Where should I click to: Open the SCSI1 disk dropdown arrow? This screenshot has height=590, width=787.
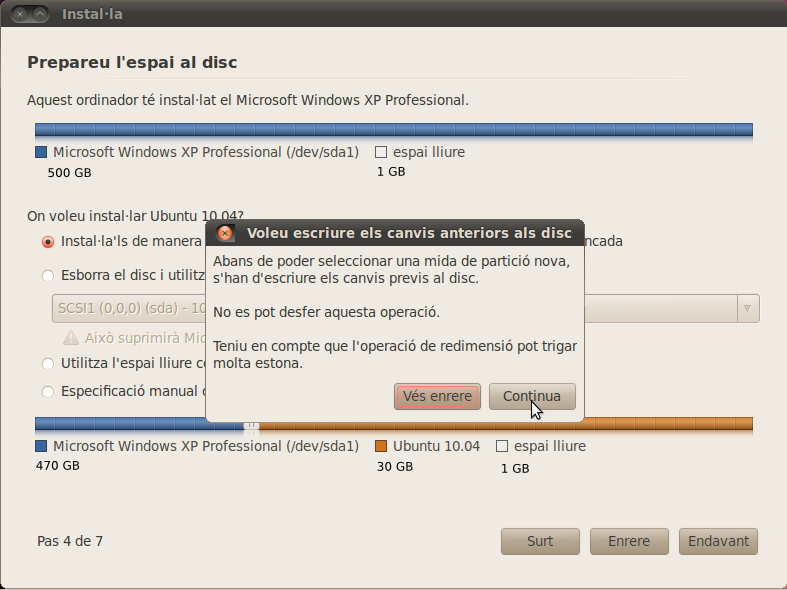(748, 309)
